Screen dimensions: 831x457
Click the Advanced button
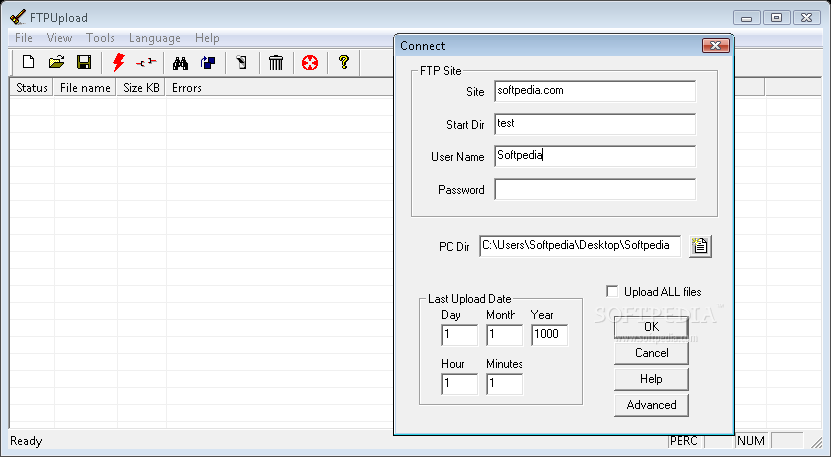coord(651,405)
